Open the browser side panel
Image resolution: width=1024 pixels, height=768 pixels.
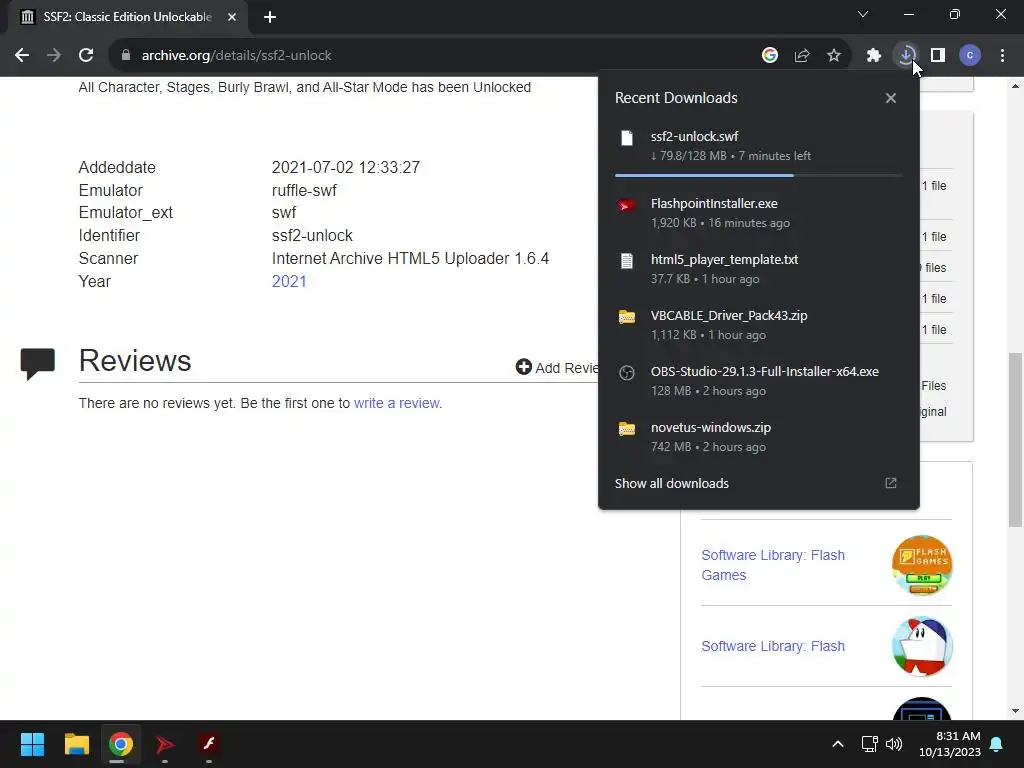pyautogui.click(x=938, y=56)
